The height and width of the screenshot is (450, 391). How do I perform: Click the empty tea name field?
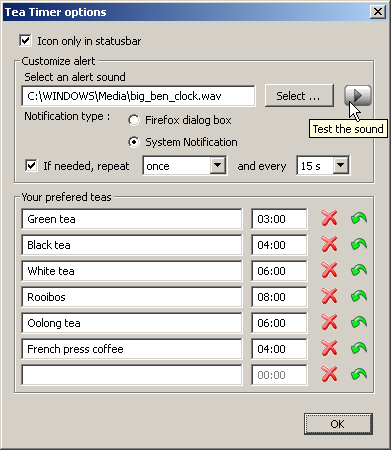point(132,375)
